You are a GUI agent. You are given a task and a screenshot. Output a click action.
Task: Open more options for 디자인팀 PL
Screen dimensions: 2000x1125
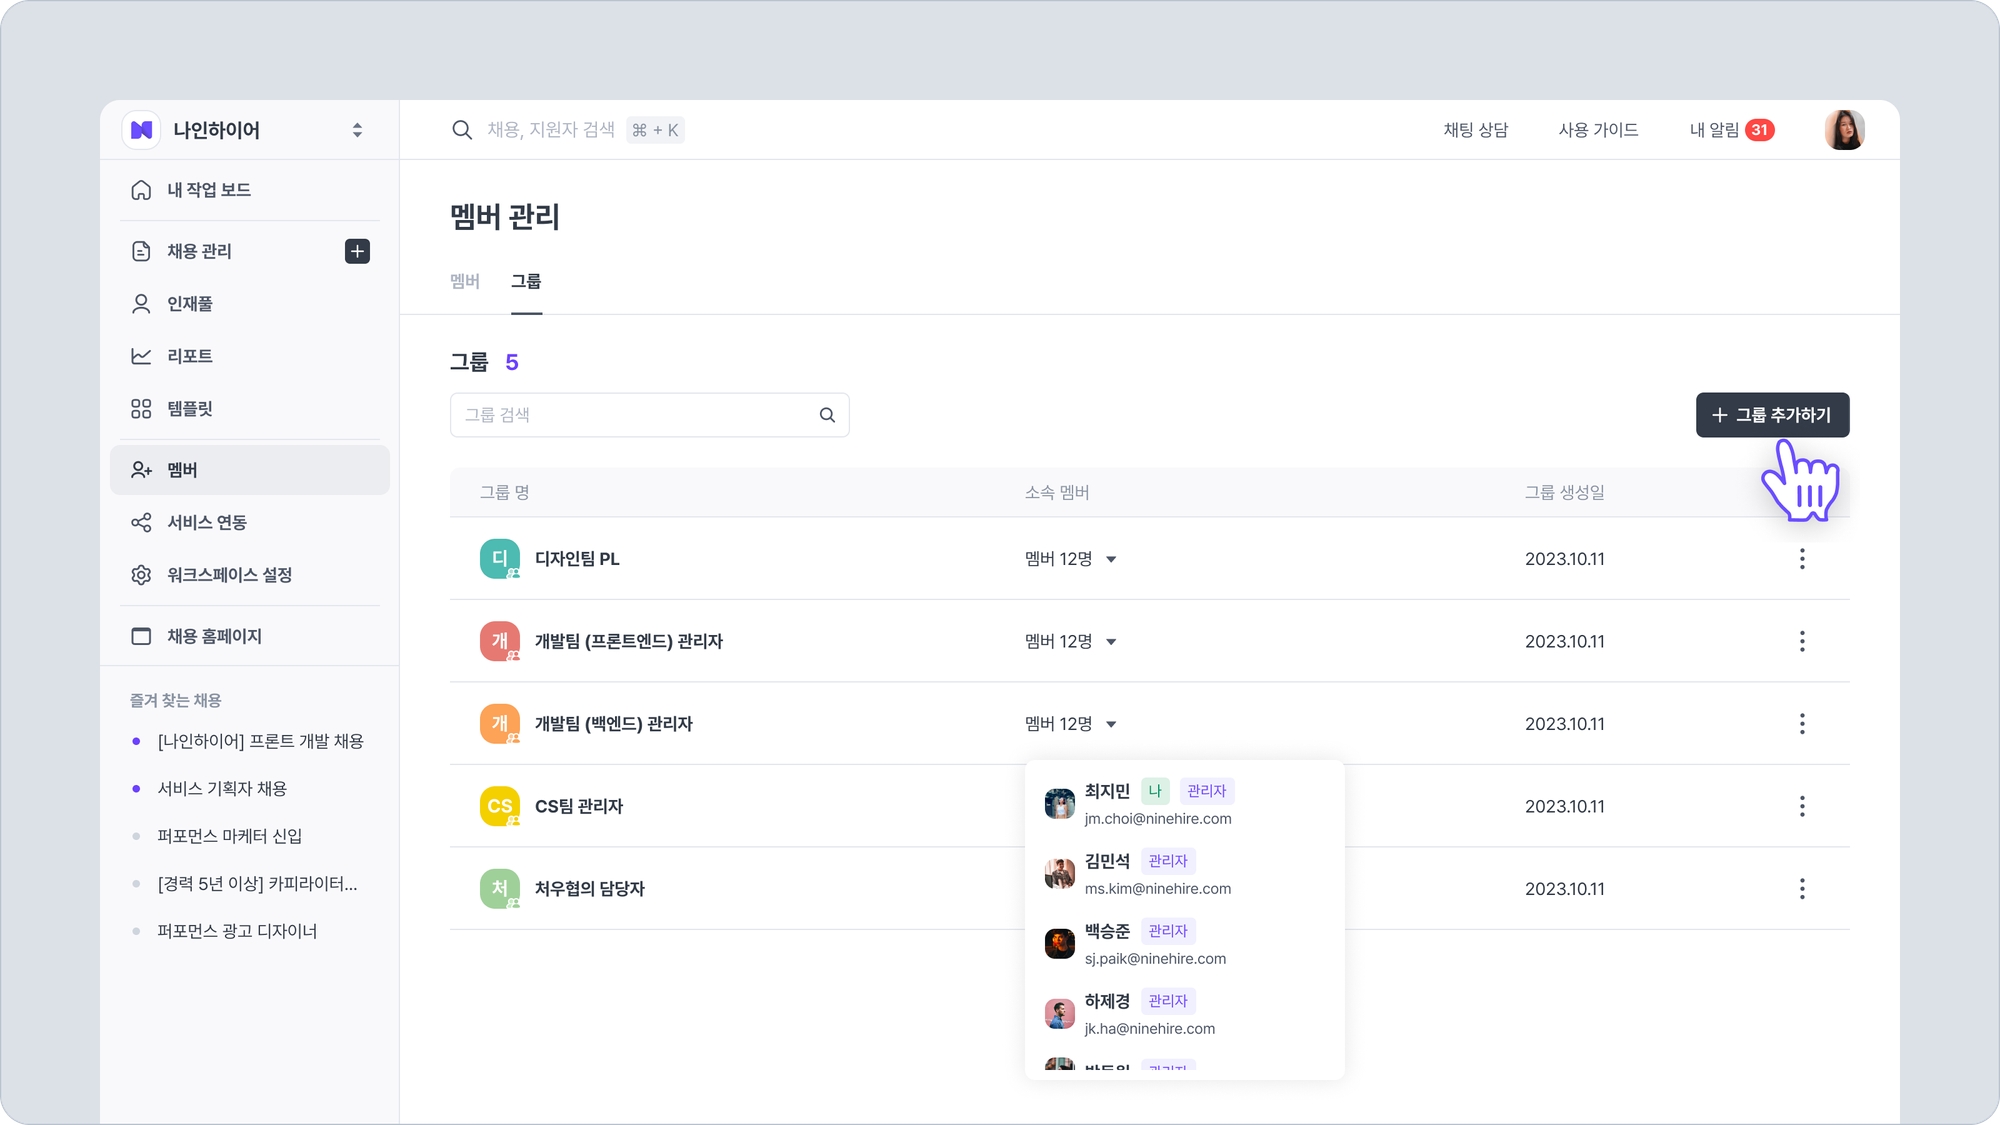click(1802, 559)
